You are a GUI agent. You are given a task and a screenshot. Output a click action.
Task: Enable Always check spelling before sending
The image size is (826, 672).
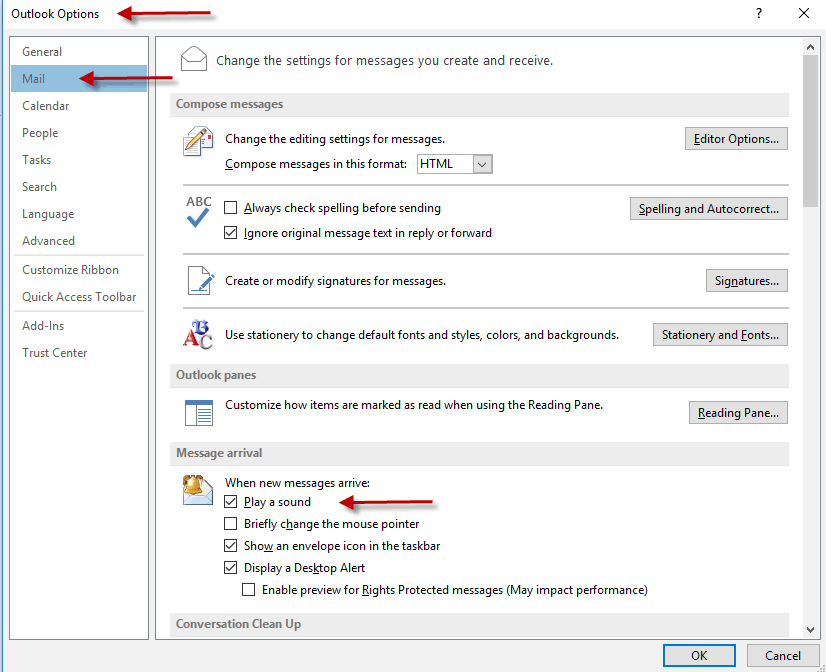pos(230,207)
